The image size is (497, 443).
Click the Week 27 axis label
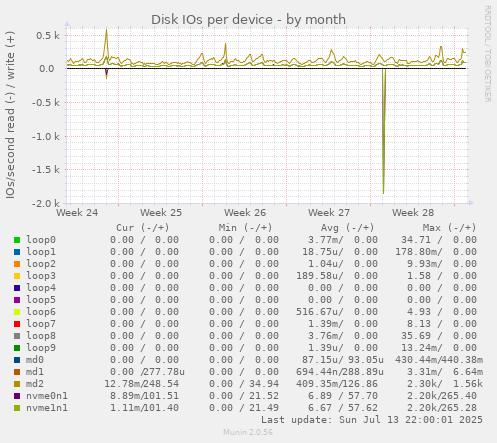(x=329, y=213)
